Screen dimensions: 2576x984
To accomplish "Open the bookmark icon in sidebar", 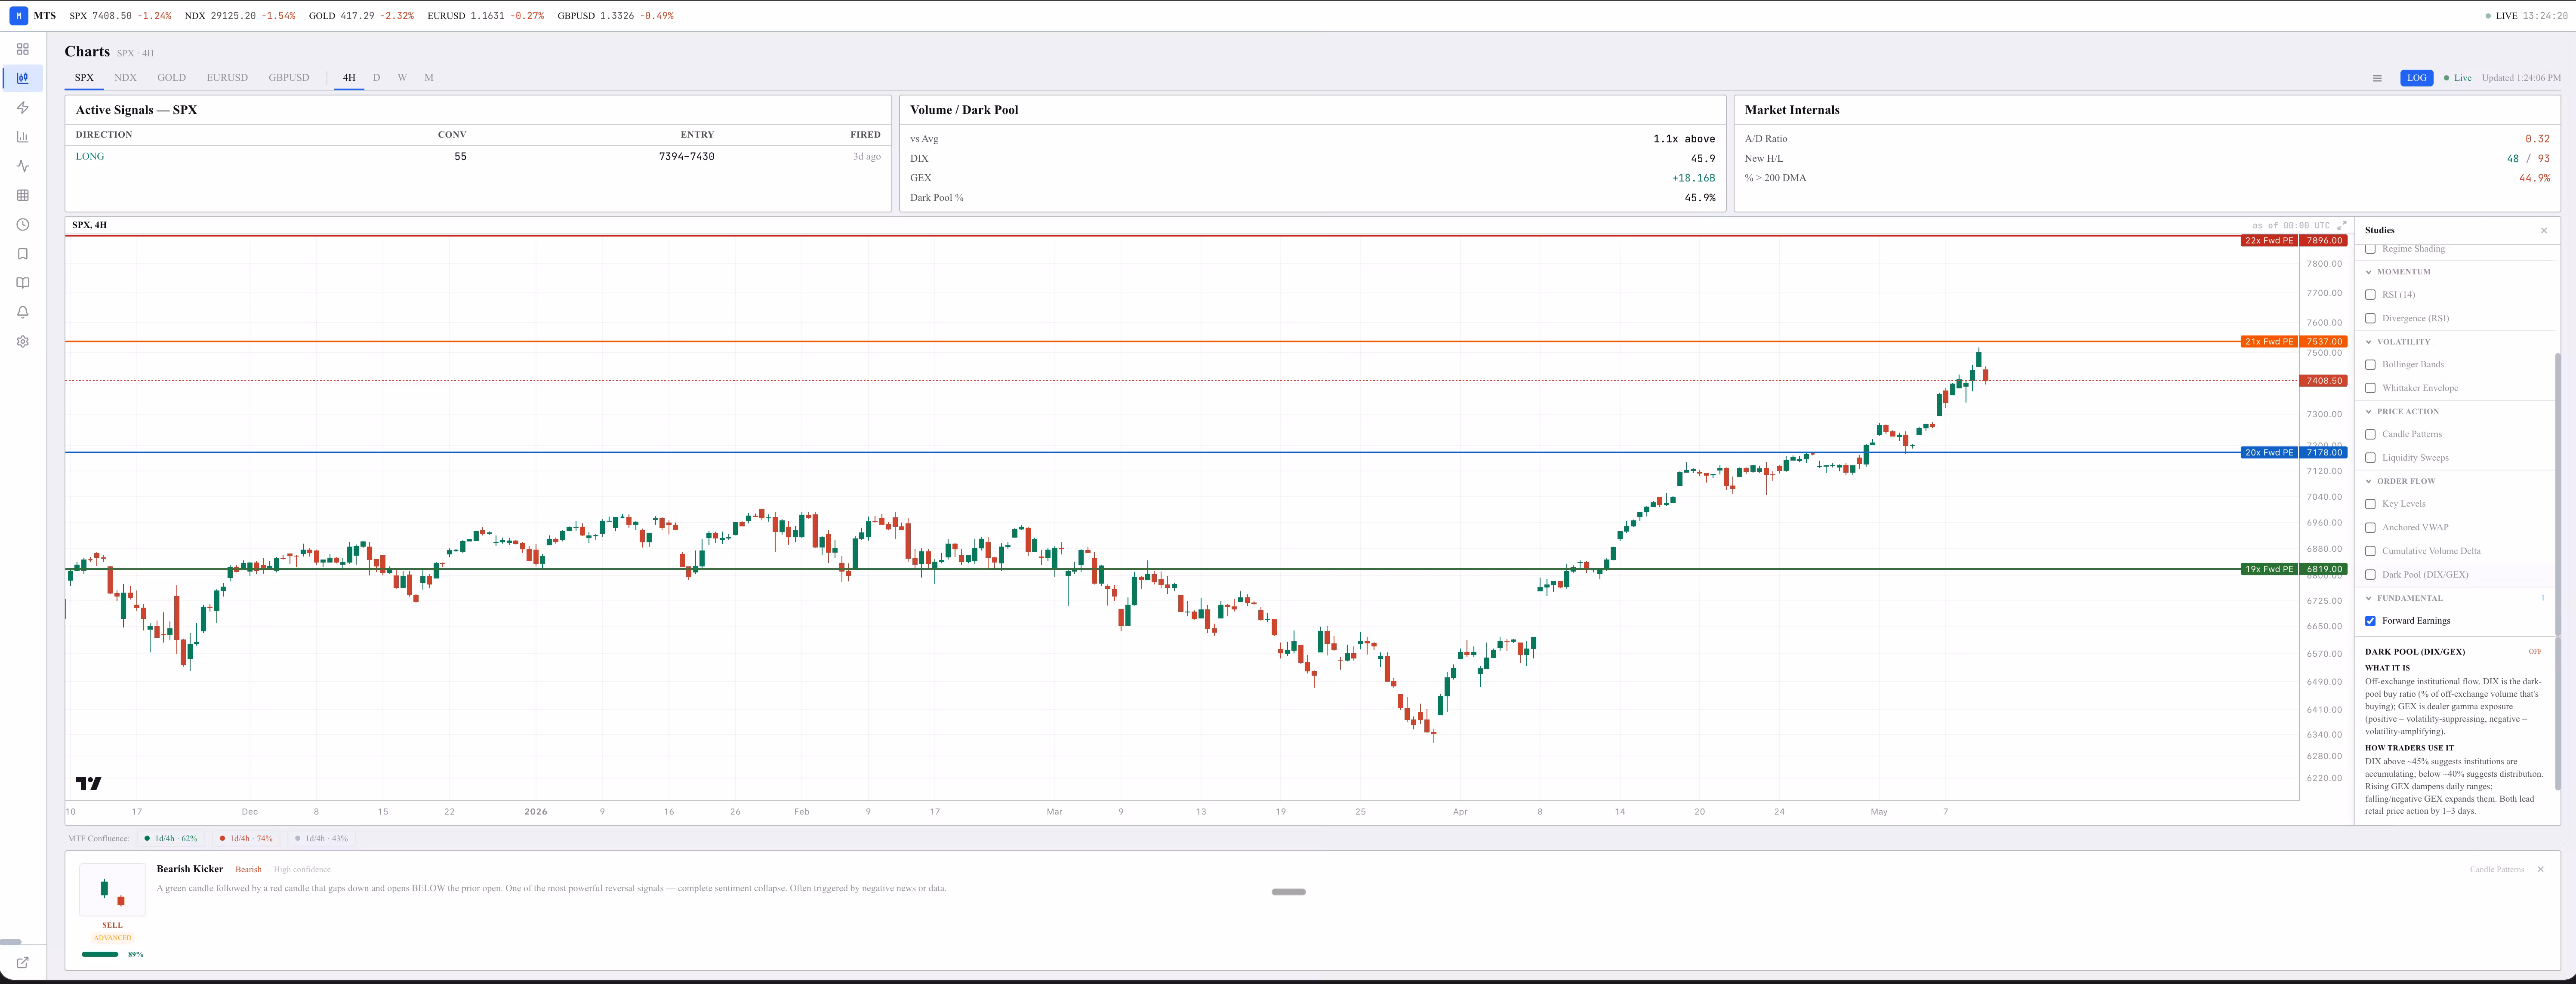I will coord(23,254).
